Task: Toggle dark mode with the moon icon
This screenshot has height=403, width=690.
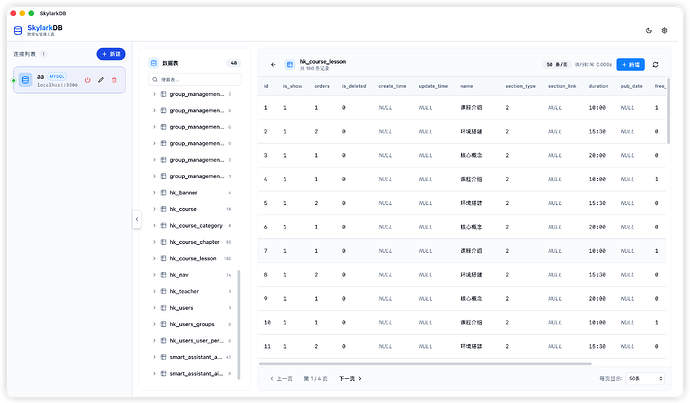Action: (x=650, y=31)
